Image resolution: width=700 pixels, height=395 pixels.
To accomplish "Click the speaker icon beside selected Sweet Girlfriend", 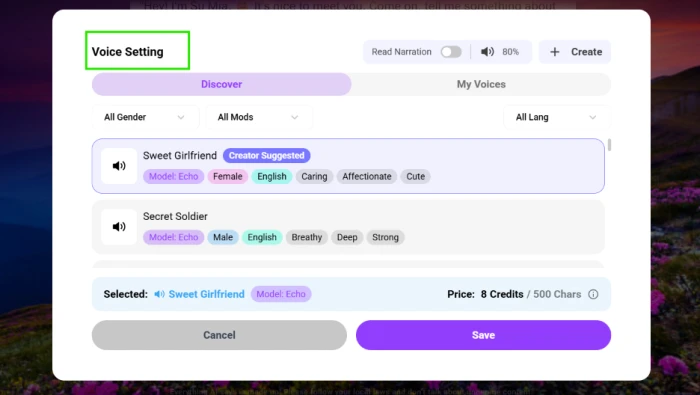I will point(159,294).
